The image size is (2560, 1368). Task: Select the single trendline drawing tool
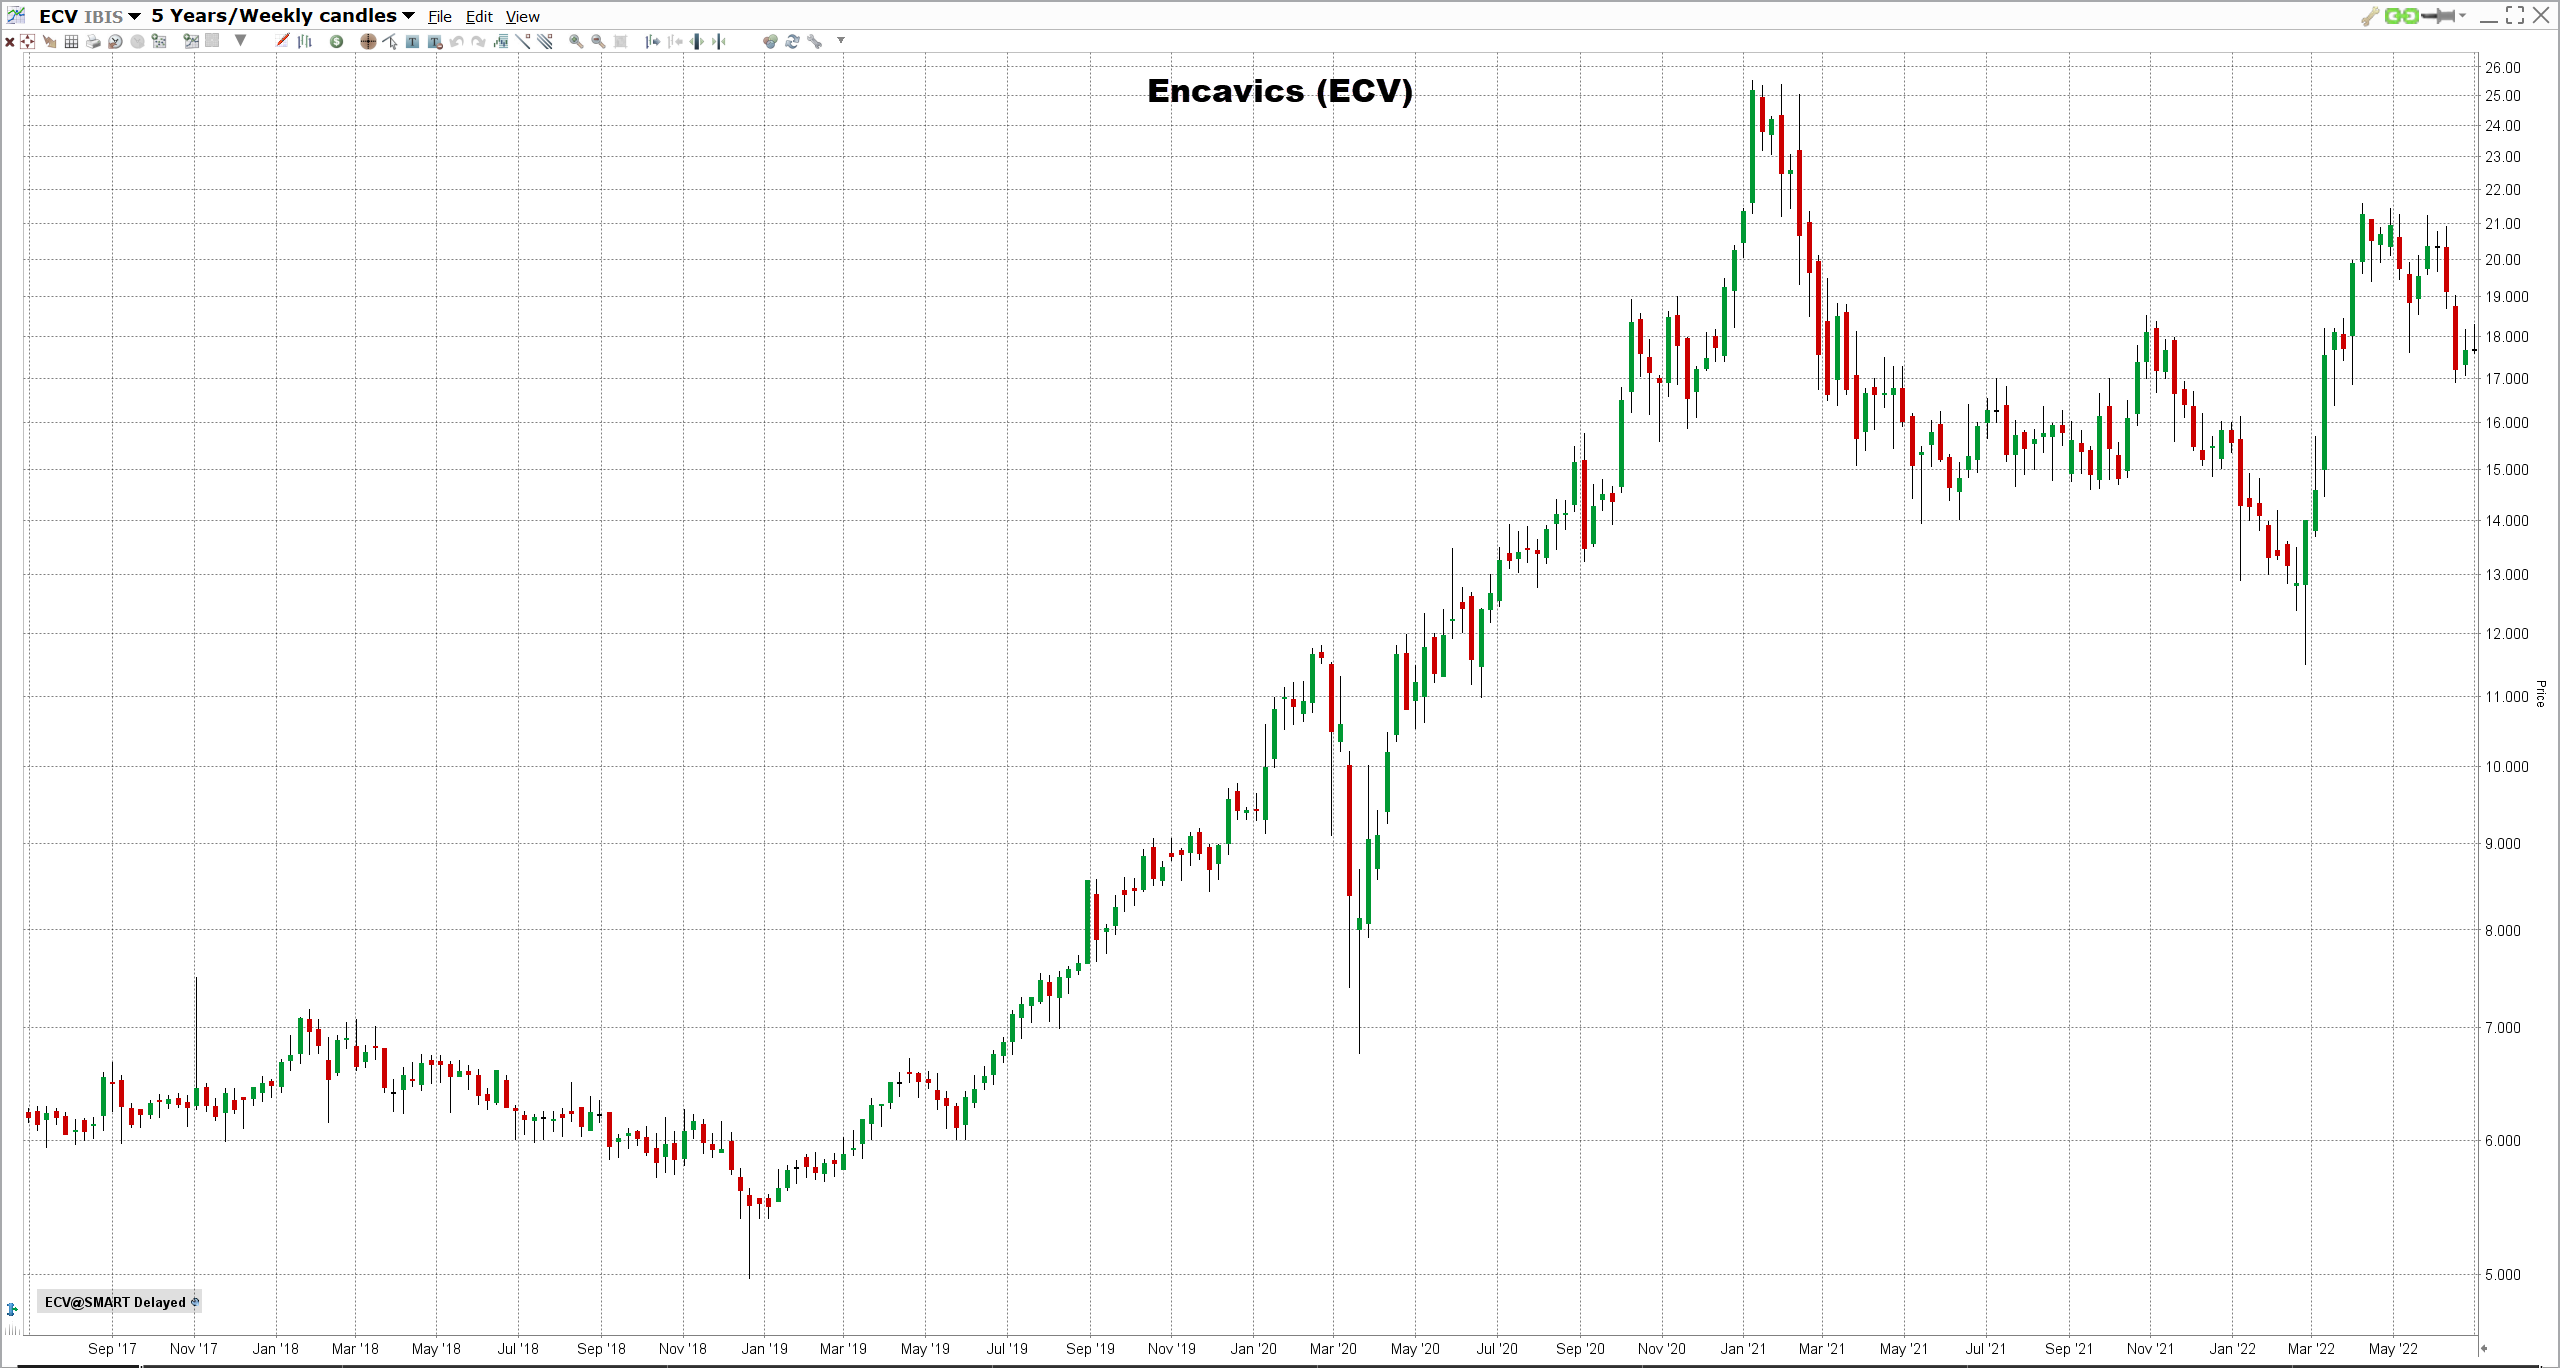[x=523, y=41]
